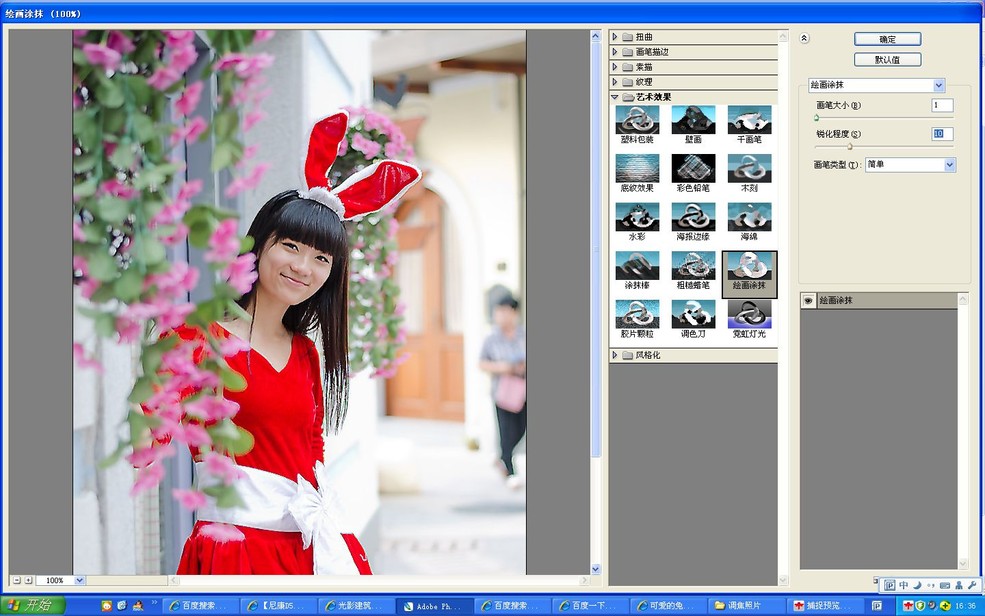Switch to the 可爱的兔 taskbar window
The height and width of the screenshot is (616, 985).
pyautogui.click(x=668, y=605)
